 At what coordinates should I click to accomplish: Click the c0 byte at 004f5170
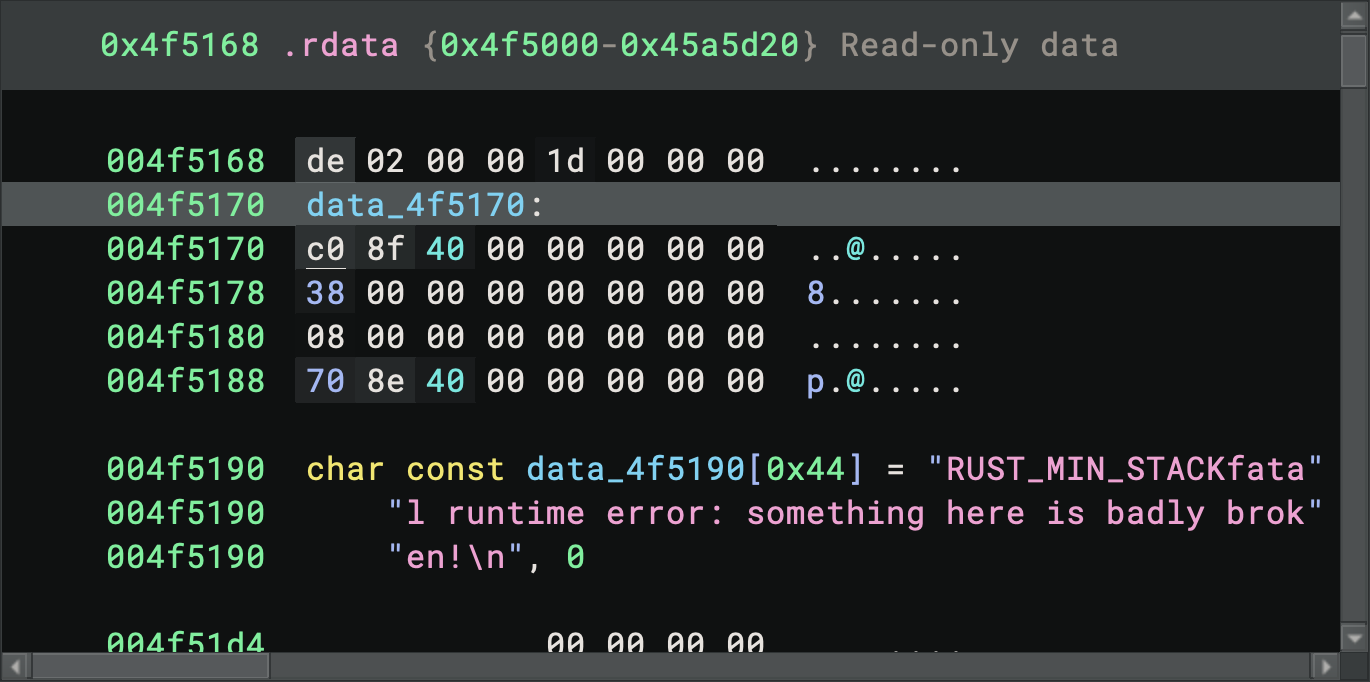point(325,249)
